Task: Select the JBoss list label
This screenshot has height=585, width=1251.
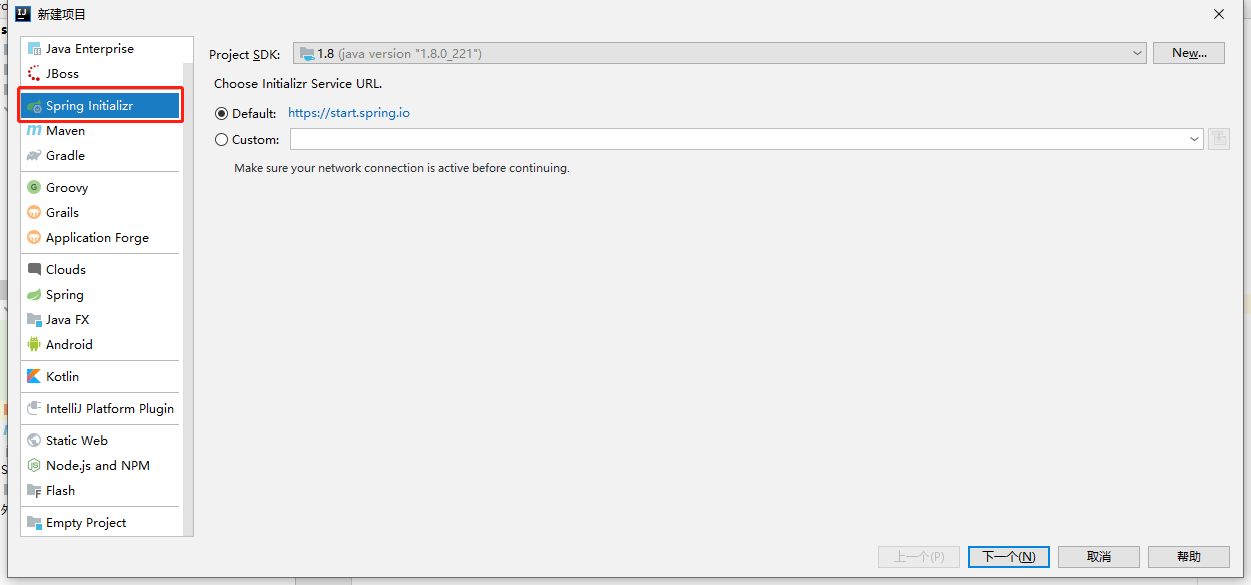Action: (62, 73)
